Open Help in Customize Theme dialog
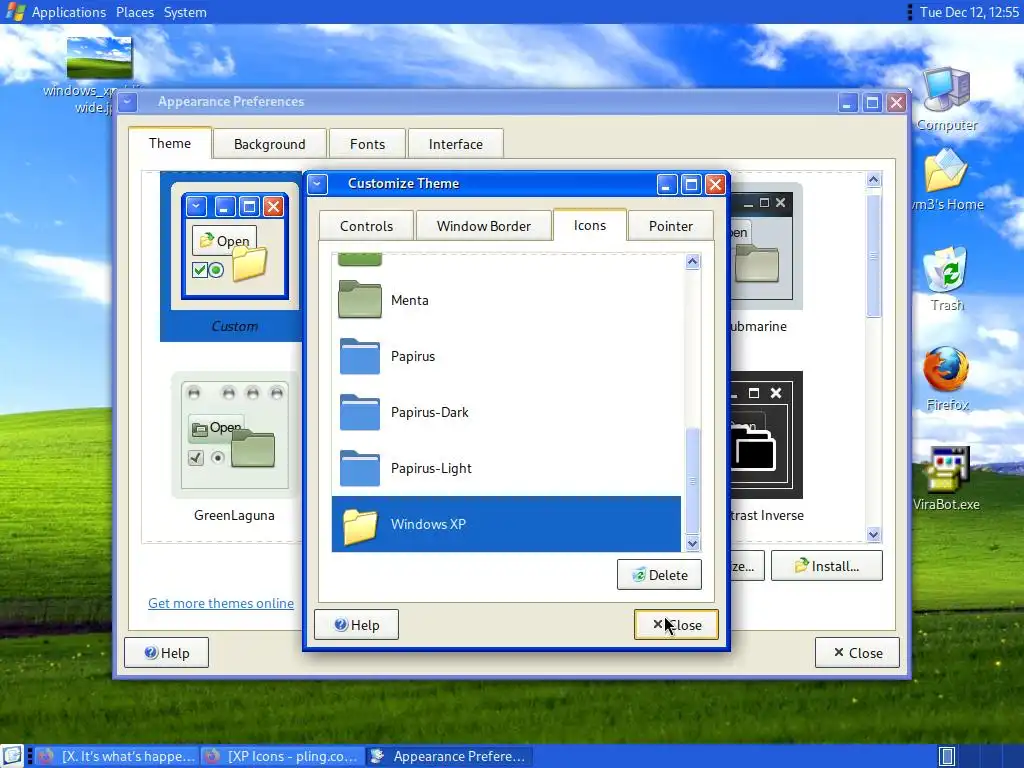This screenshot has height=768, width=1024. pyautogui.click(x=357, y=625)
